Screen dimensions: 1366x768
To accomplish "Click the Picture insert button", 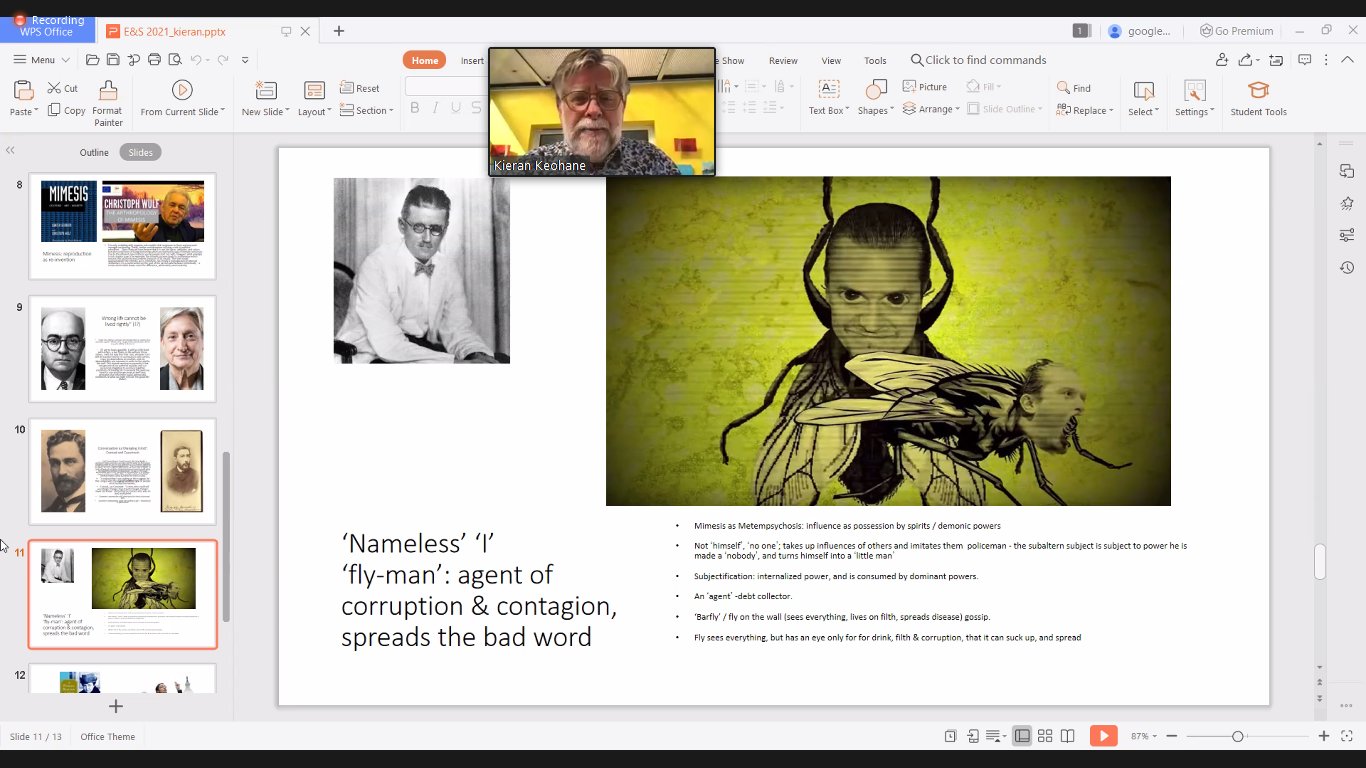I will 925,87.
